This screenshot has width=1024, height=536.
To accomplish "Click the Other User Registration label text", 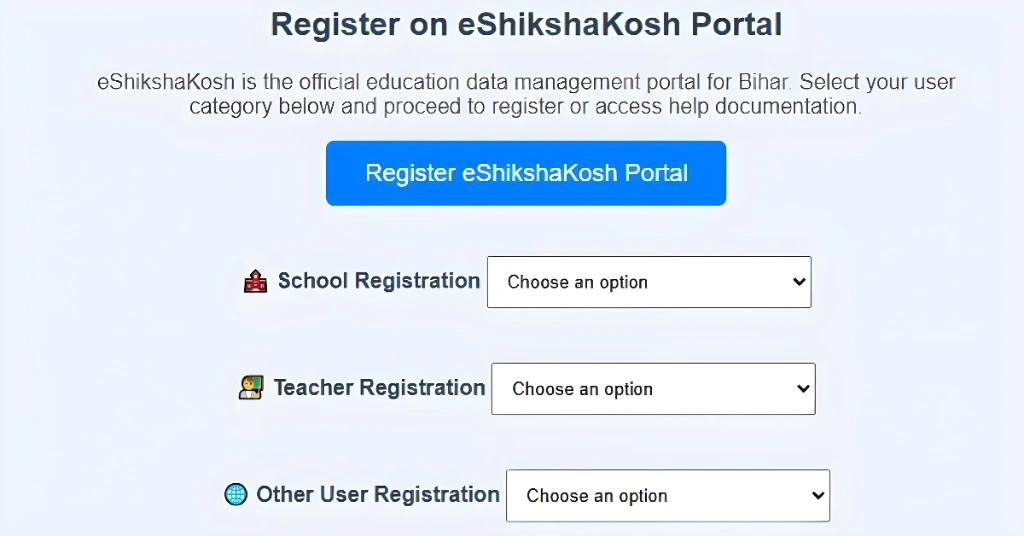I will tap(378, 495).
